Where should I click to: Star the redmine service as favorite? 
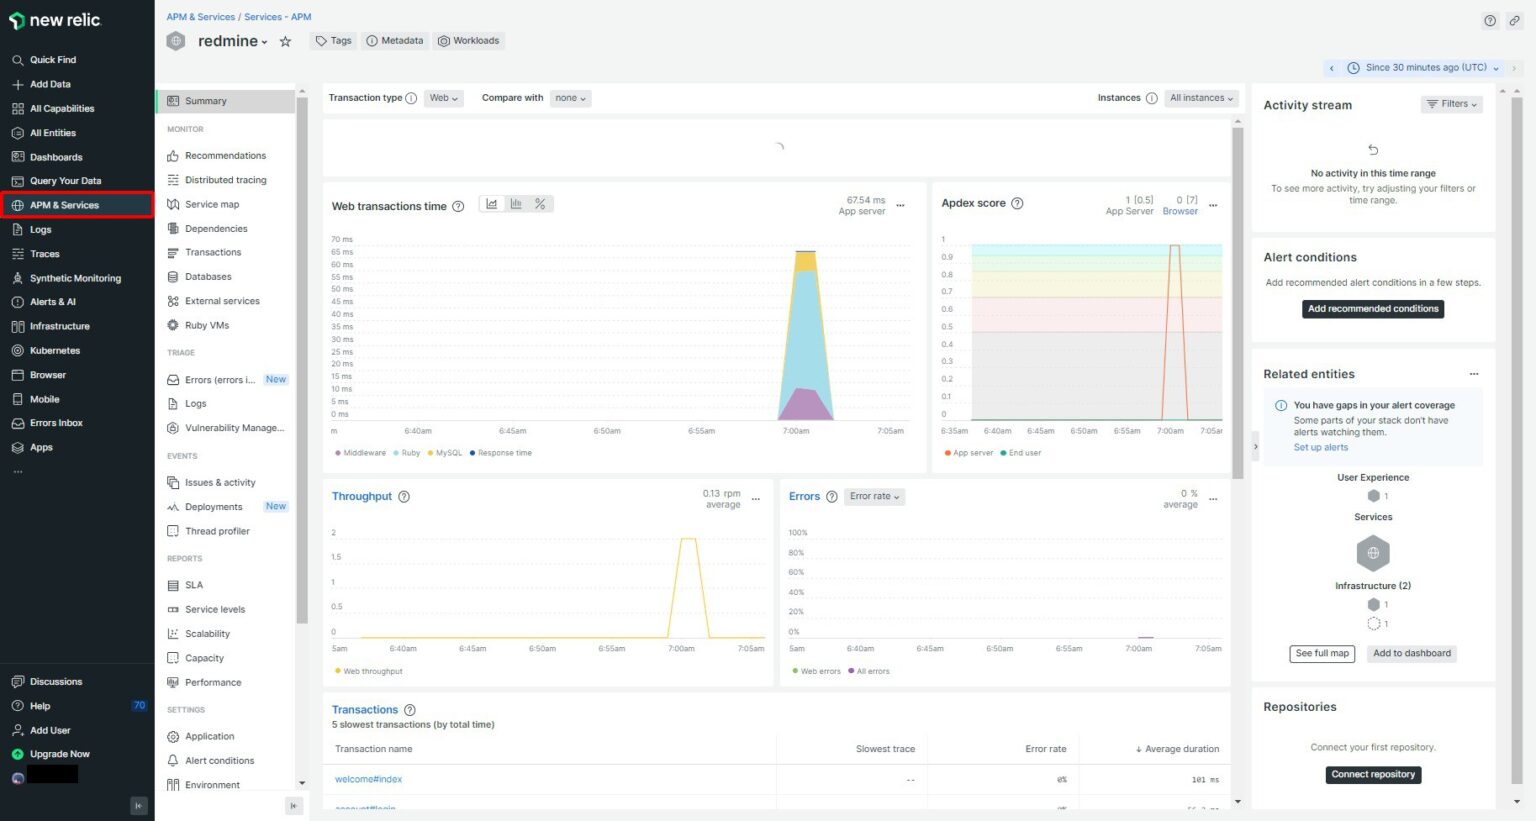pyautogui.click(x=286, y=41)
